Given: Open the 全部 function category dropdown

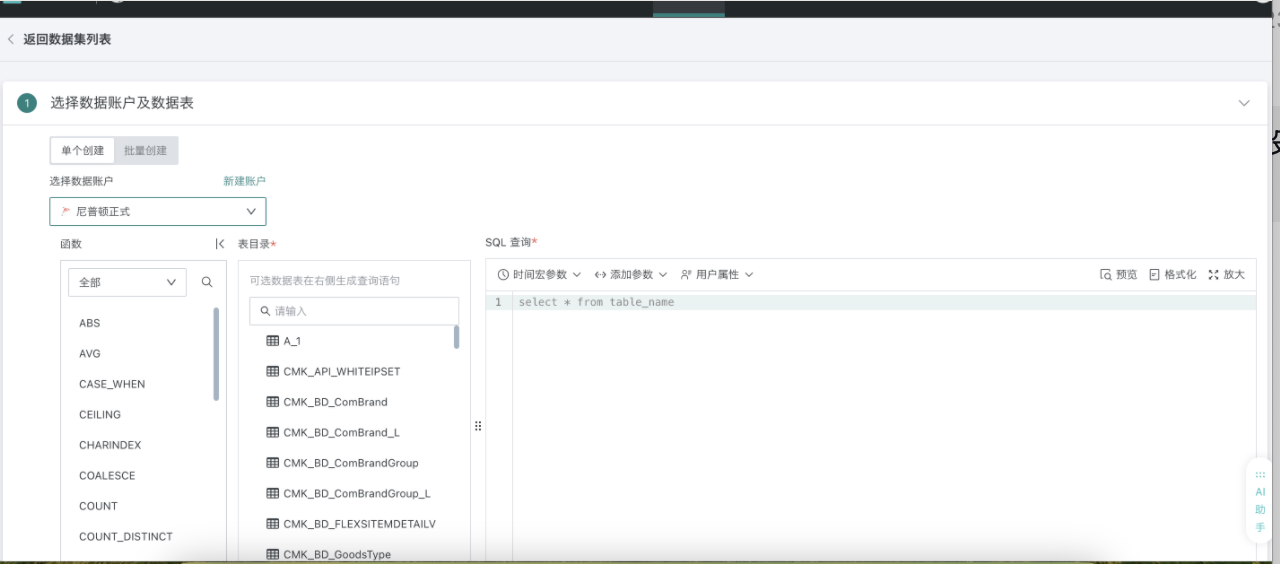Looking at the screenshot, I should coord(127,282).
